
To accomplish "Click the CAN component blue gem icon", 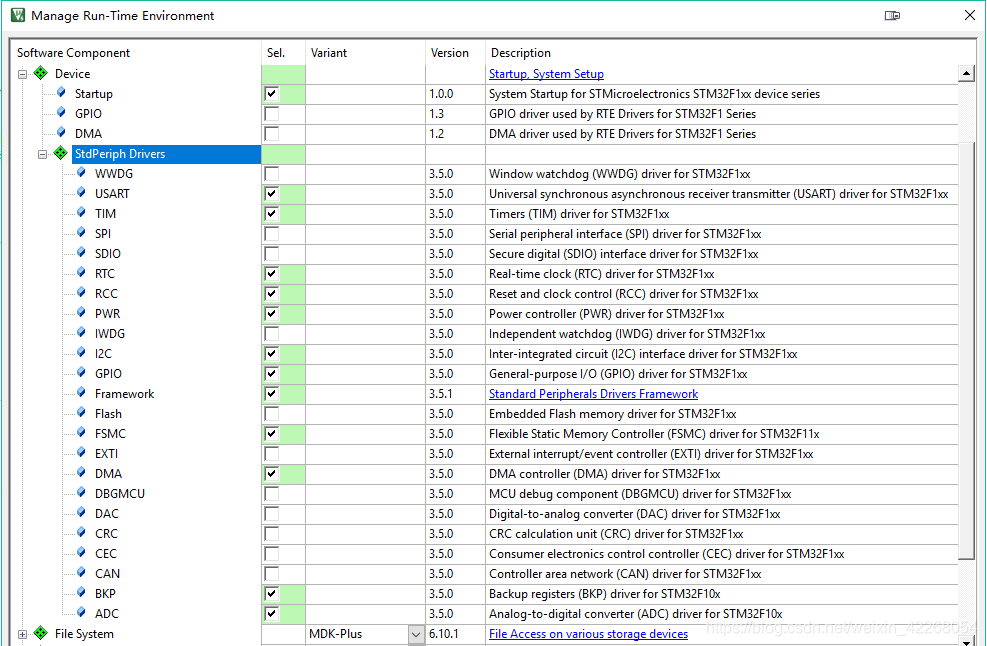I will (81, 573).
